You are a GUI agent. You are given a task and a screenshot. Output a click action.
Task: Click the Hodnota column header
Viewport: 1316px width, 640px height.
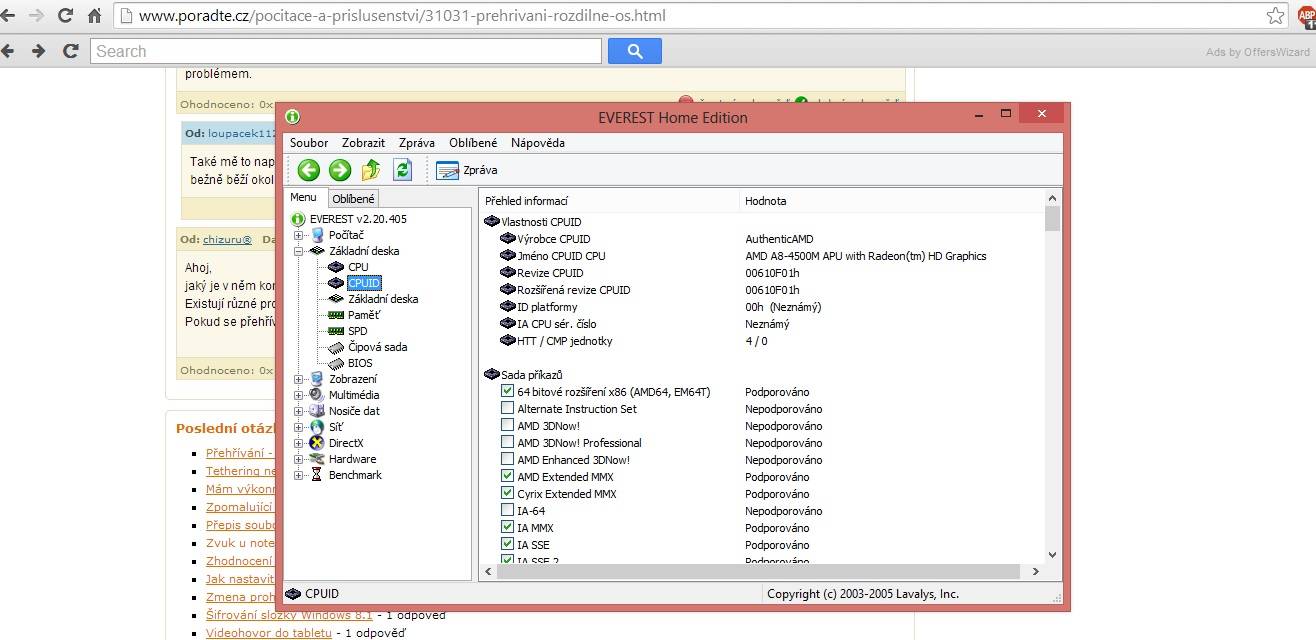point(891,201)
